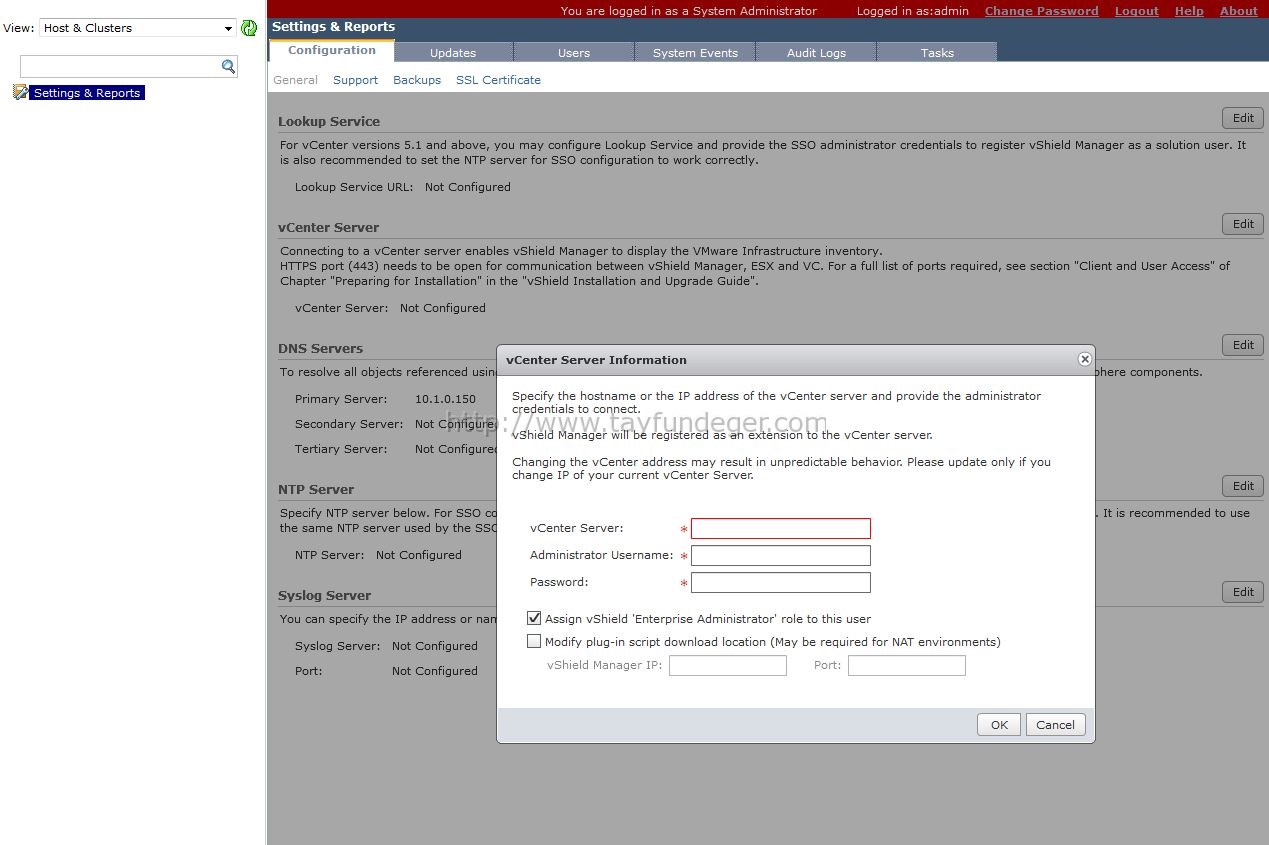Edit the DNS Servers settings
This screenshot has width=1269, height=845.
coord(1243,345)
